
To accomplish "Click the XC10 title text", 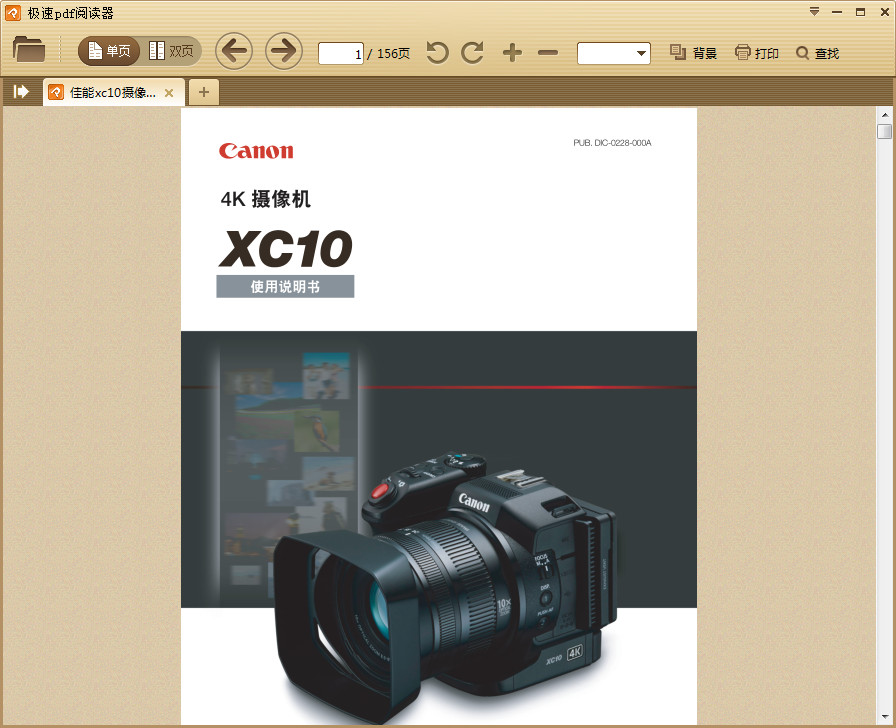I will [x=286, y=249].
